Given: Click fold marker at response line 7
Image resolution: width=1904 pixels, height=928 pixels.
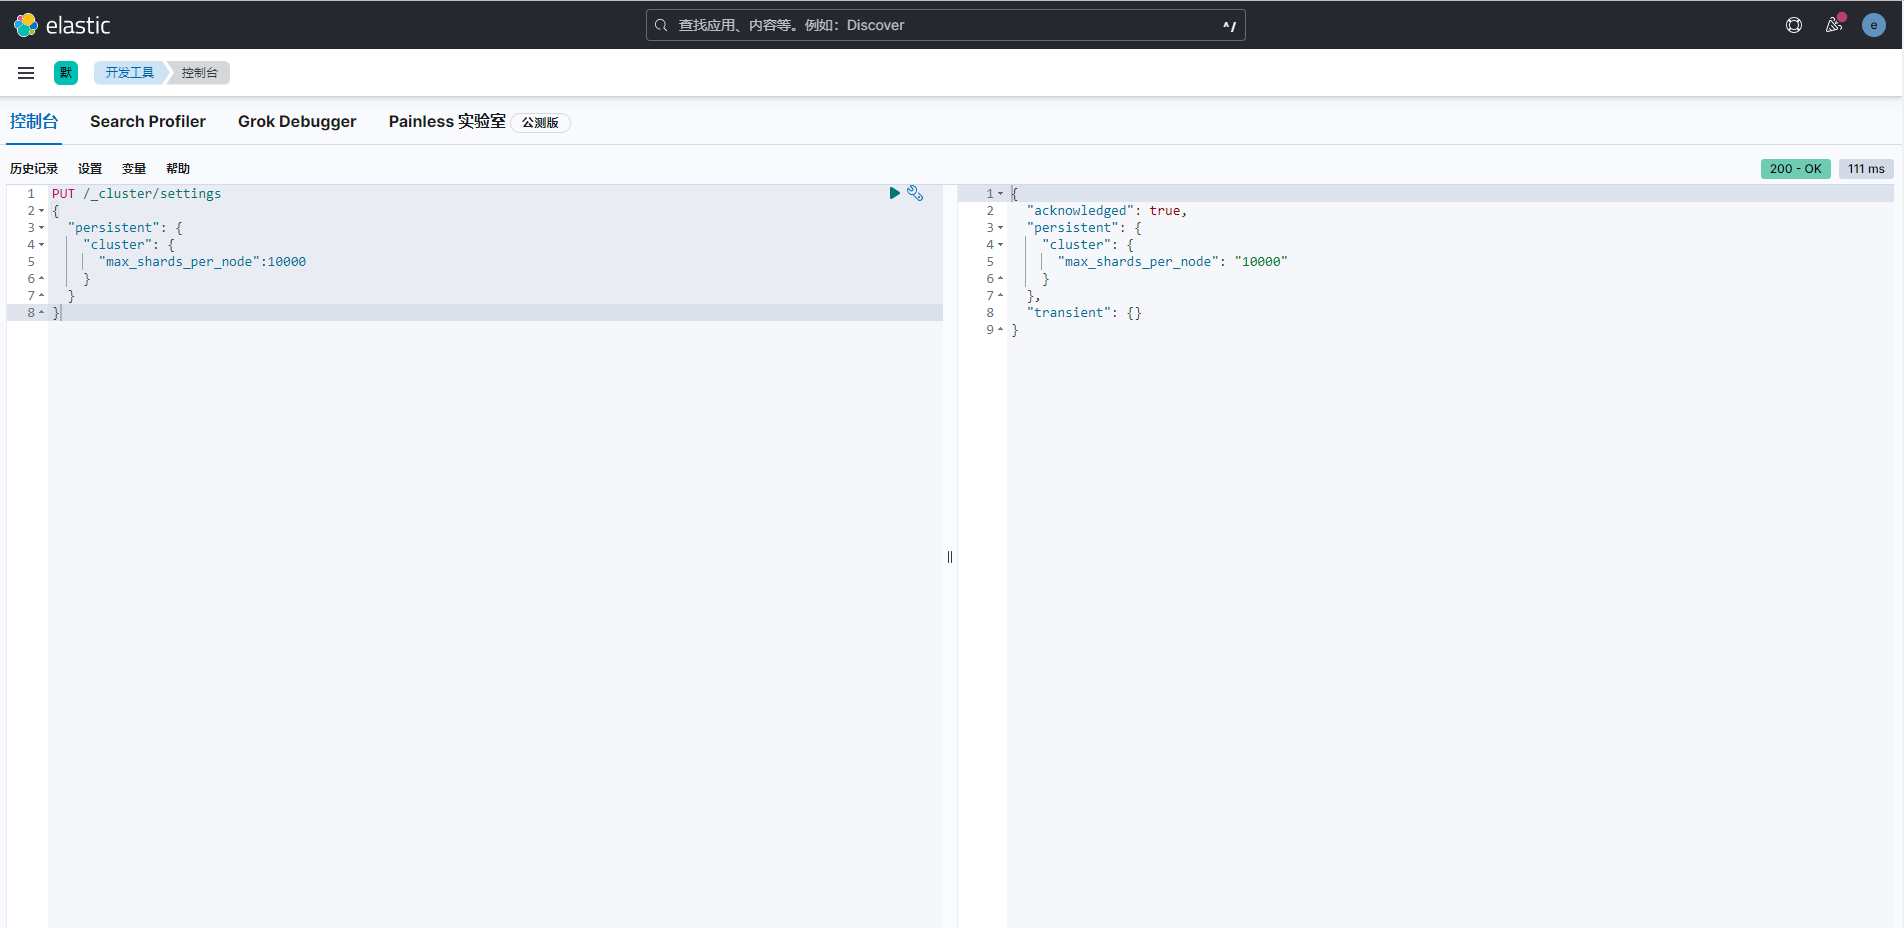Looking at the screenshot, I should [x=1001, y=296].
